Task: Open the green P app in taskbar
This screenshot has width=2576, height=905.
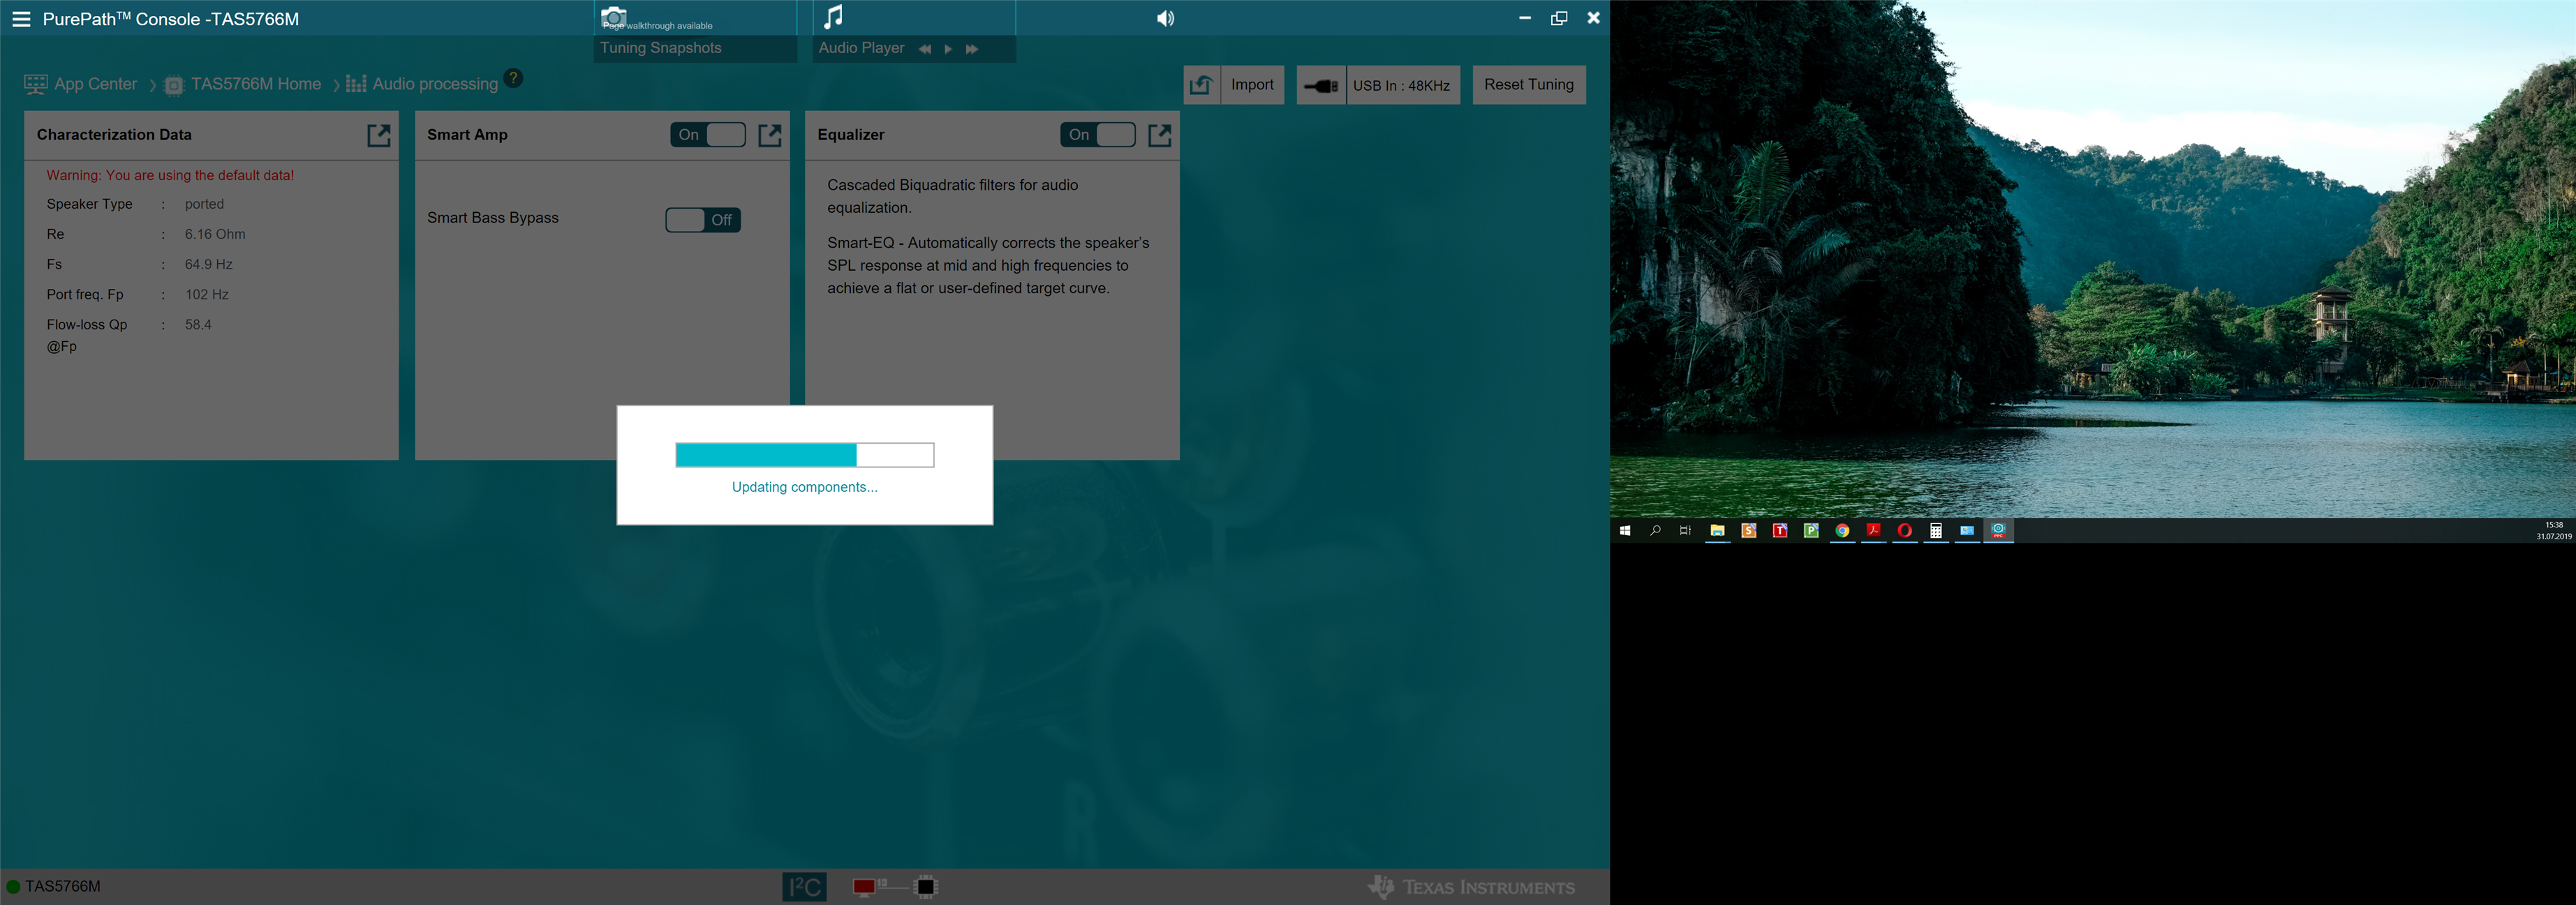Action: pyautogui.click(x=1811, y=531)
